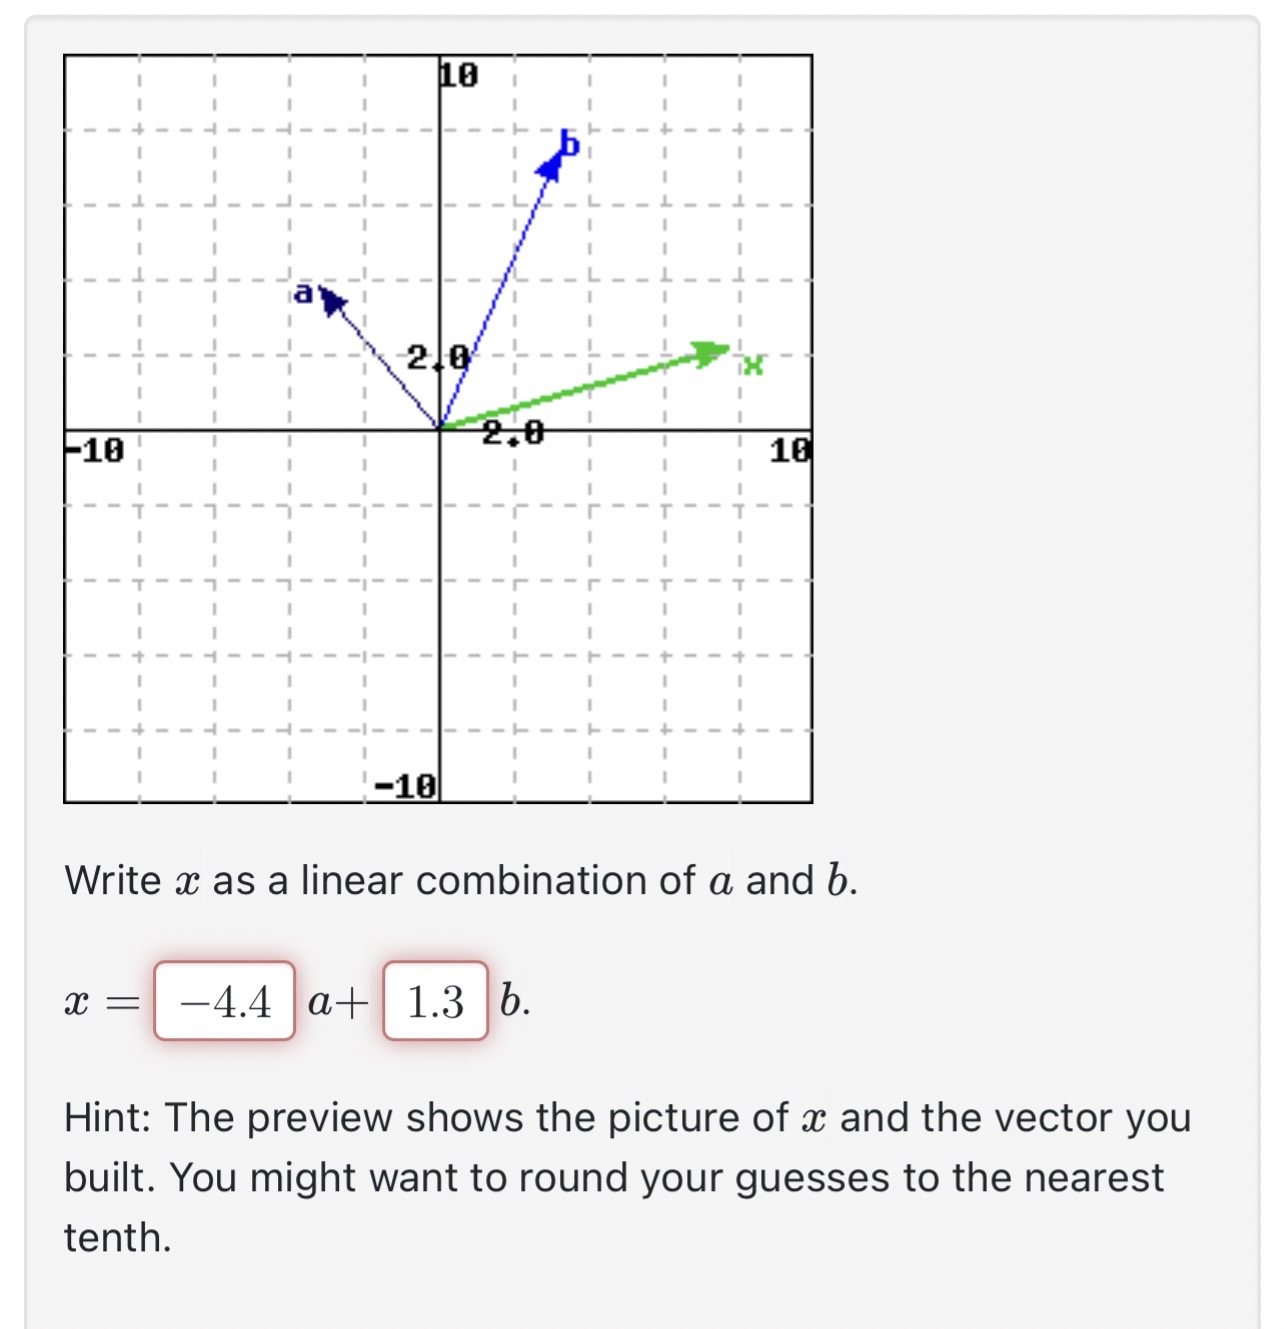
Task: Select the input field containing -4.4
Action: tap(225, 1001)
